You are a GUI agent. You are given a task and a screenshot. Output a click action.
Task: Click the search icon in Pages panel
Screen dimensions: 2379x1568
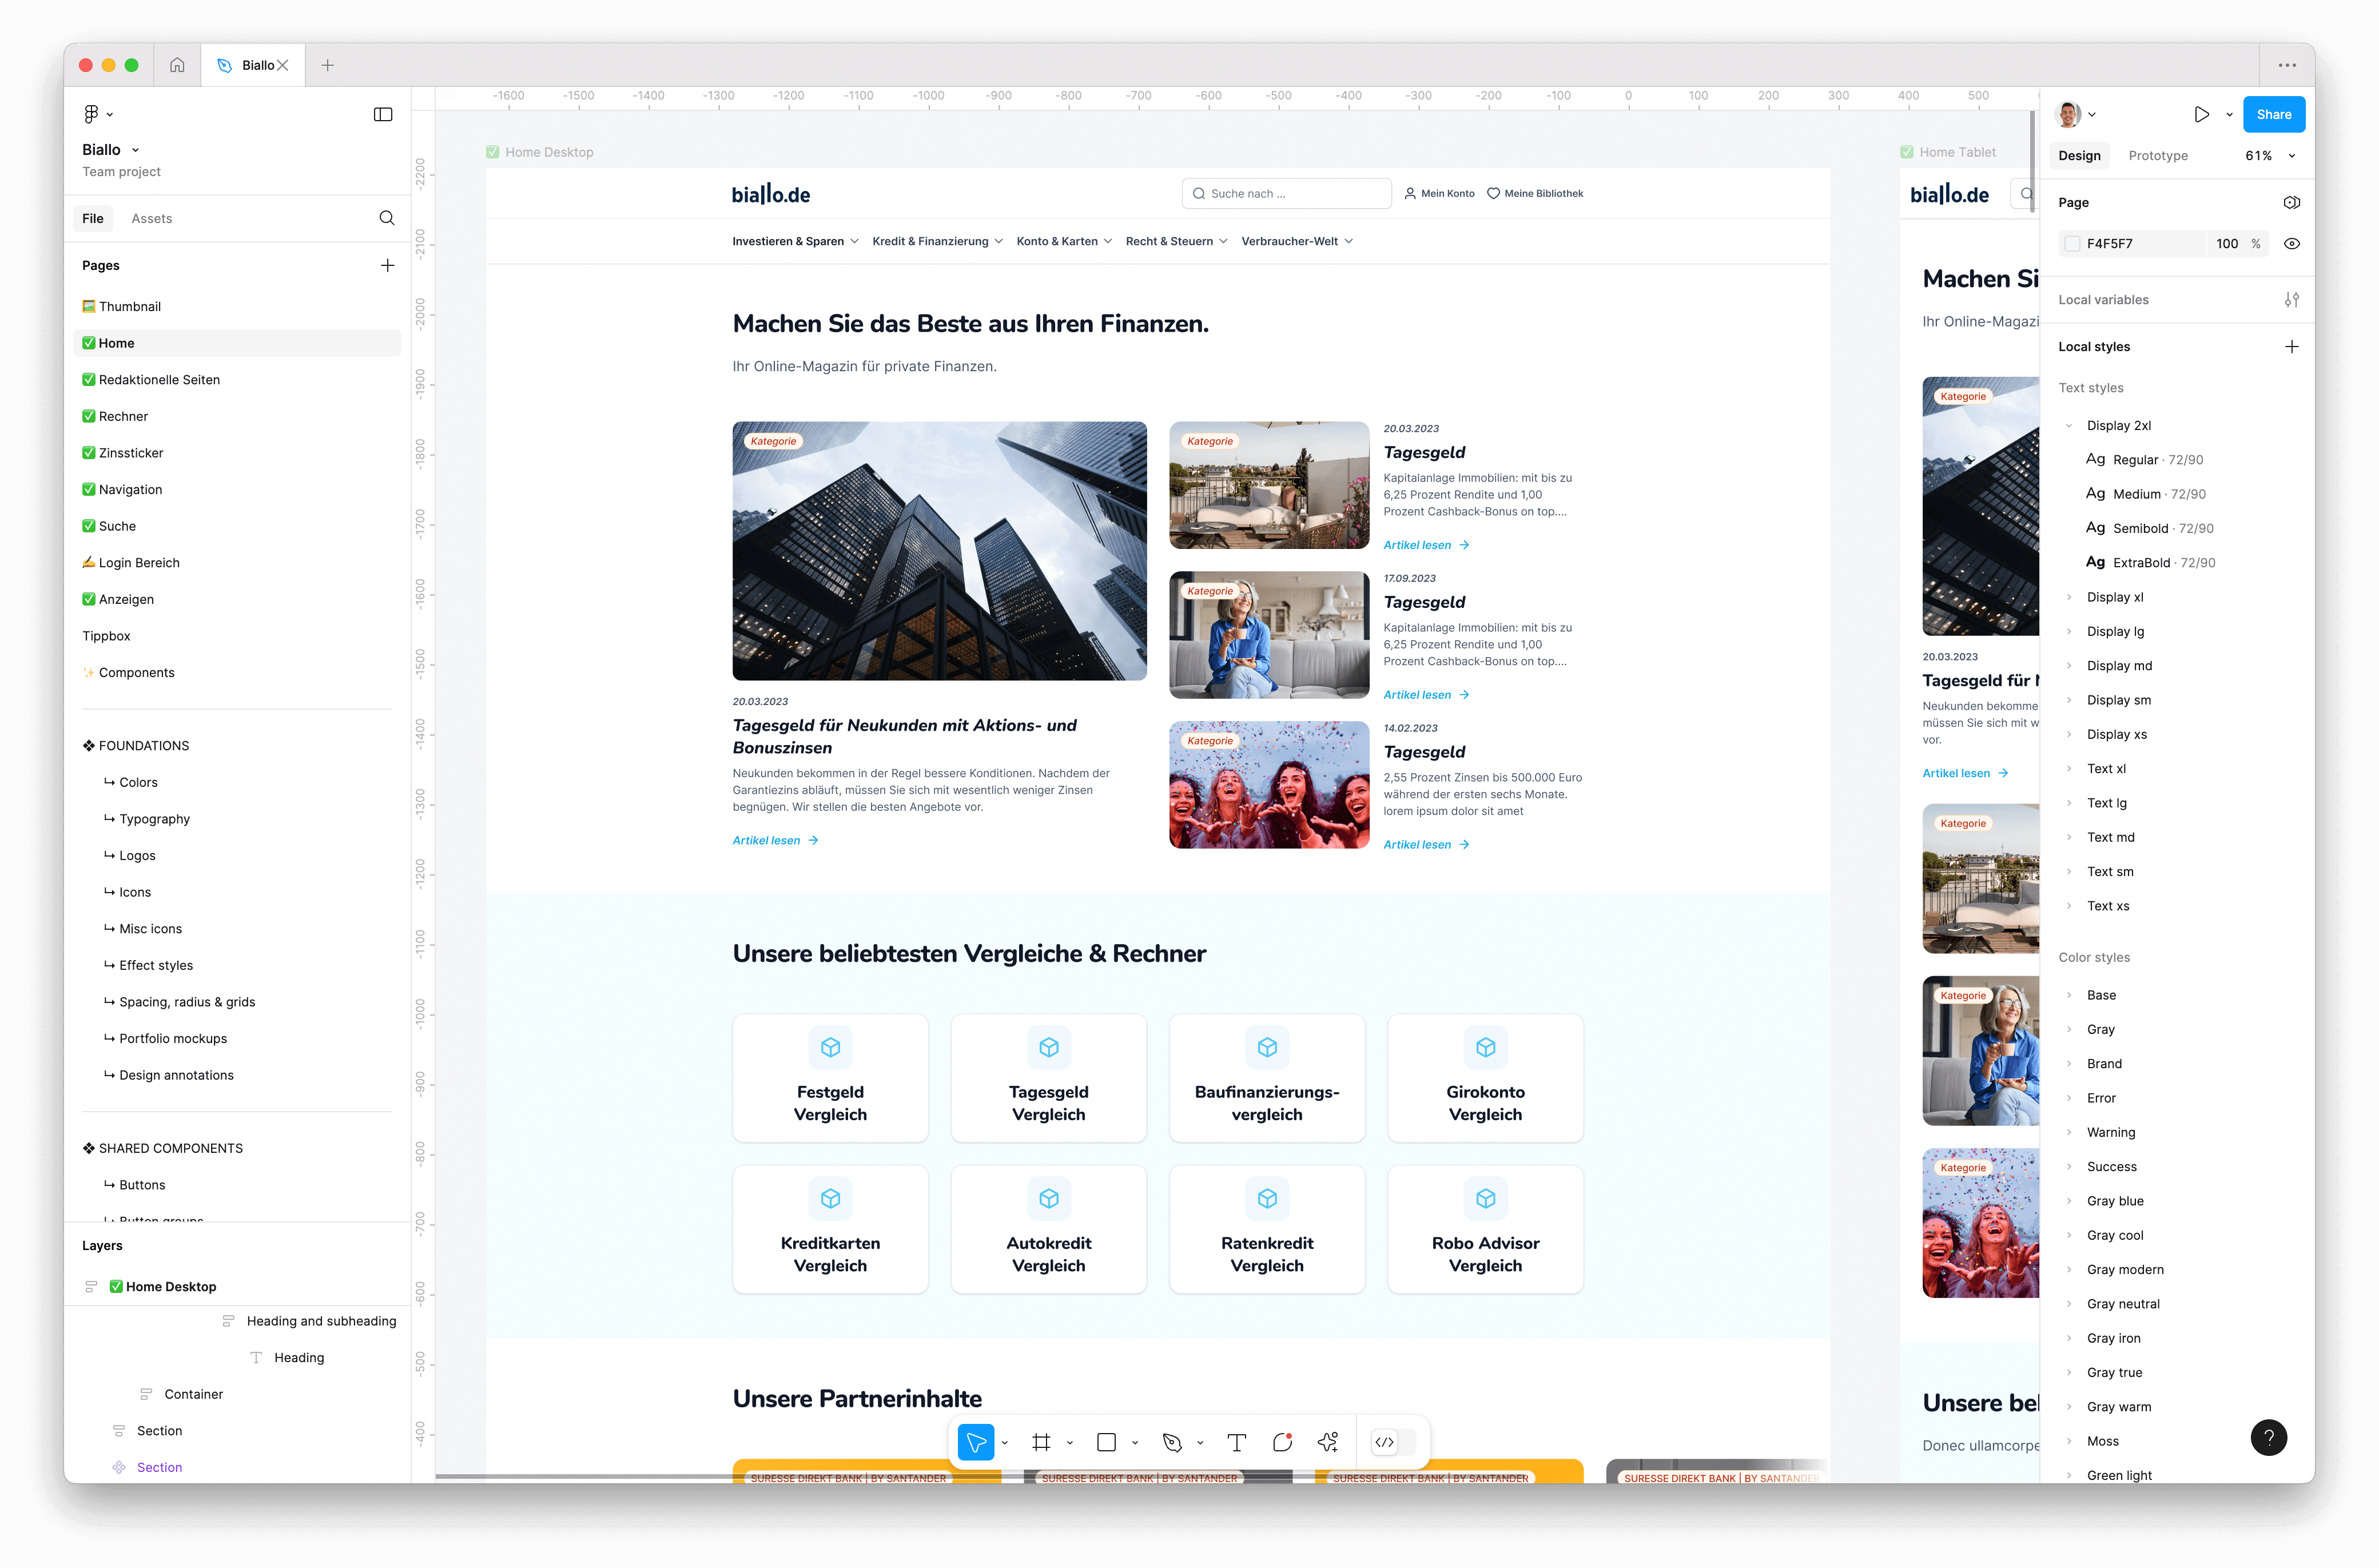[x=386, y=217]
